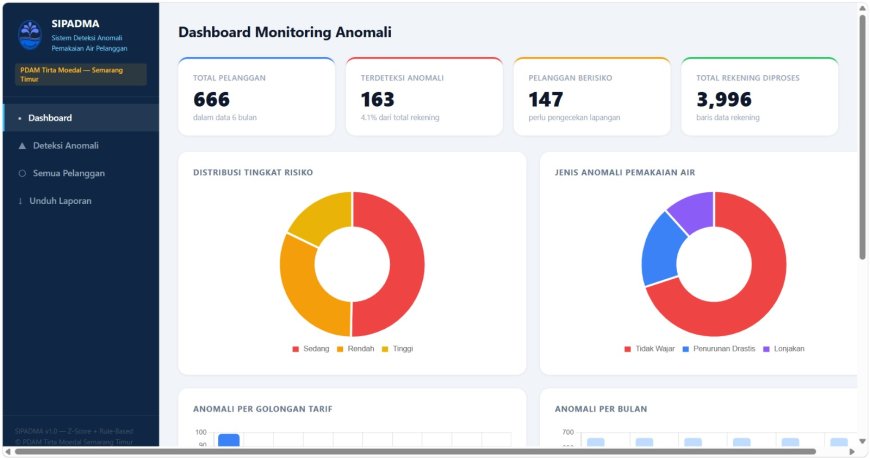Click the scroll left arrow

tap(8, 452)
